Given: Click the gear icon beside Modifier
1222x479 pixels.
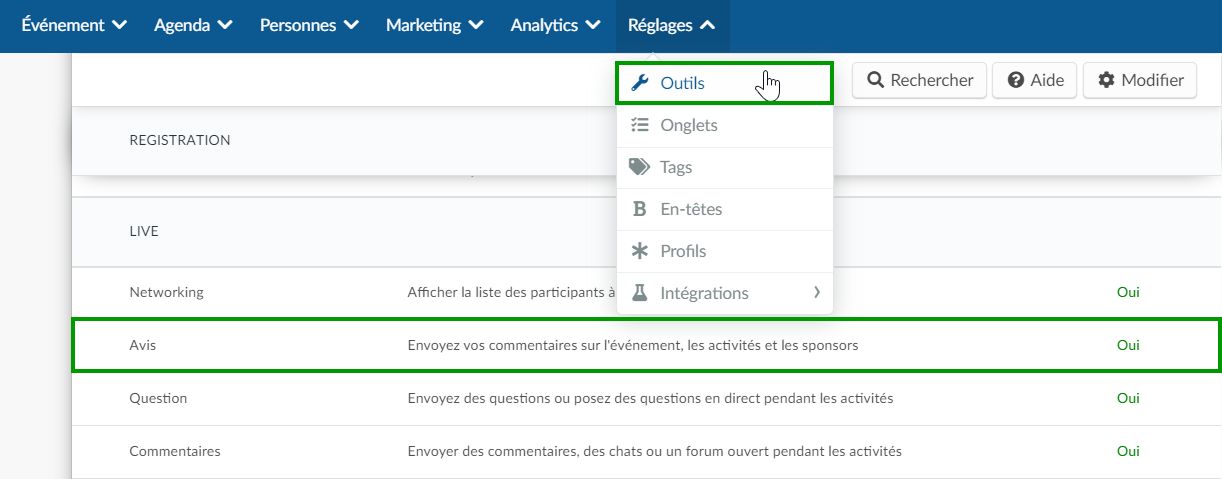Looking at the screenshot, I should (1106, 81).
